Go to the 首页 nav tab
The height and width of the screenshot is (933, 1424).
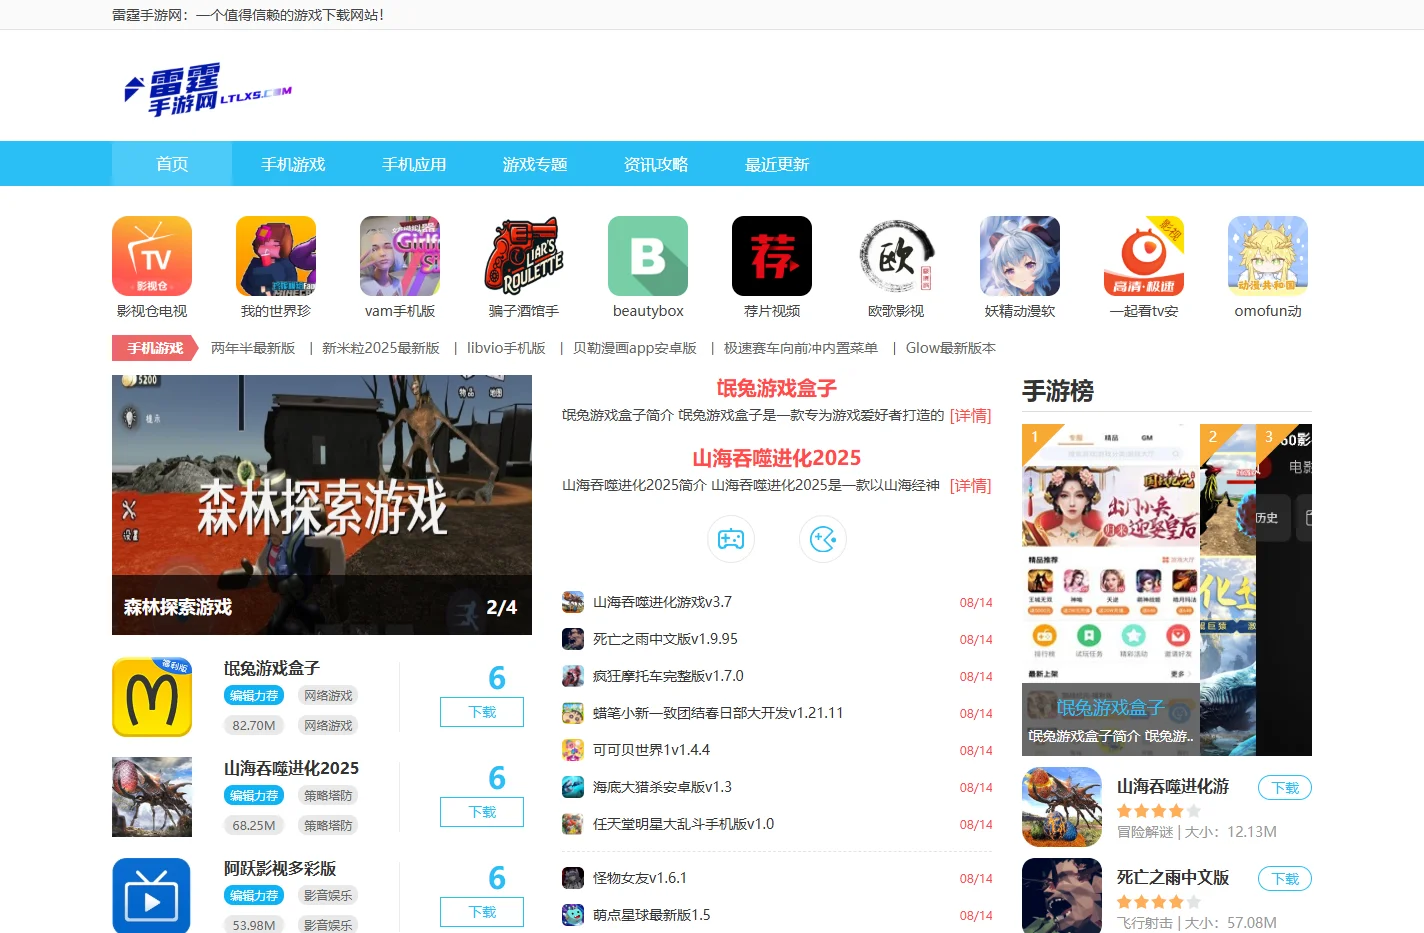click(x=172, y=164)
